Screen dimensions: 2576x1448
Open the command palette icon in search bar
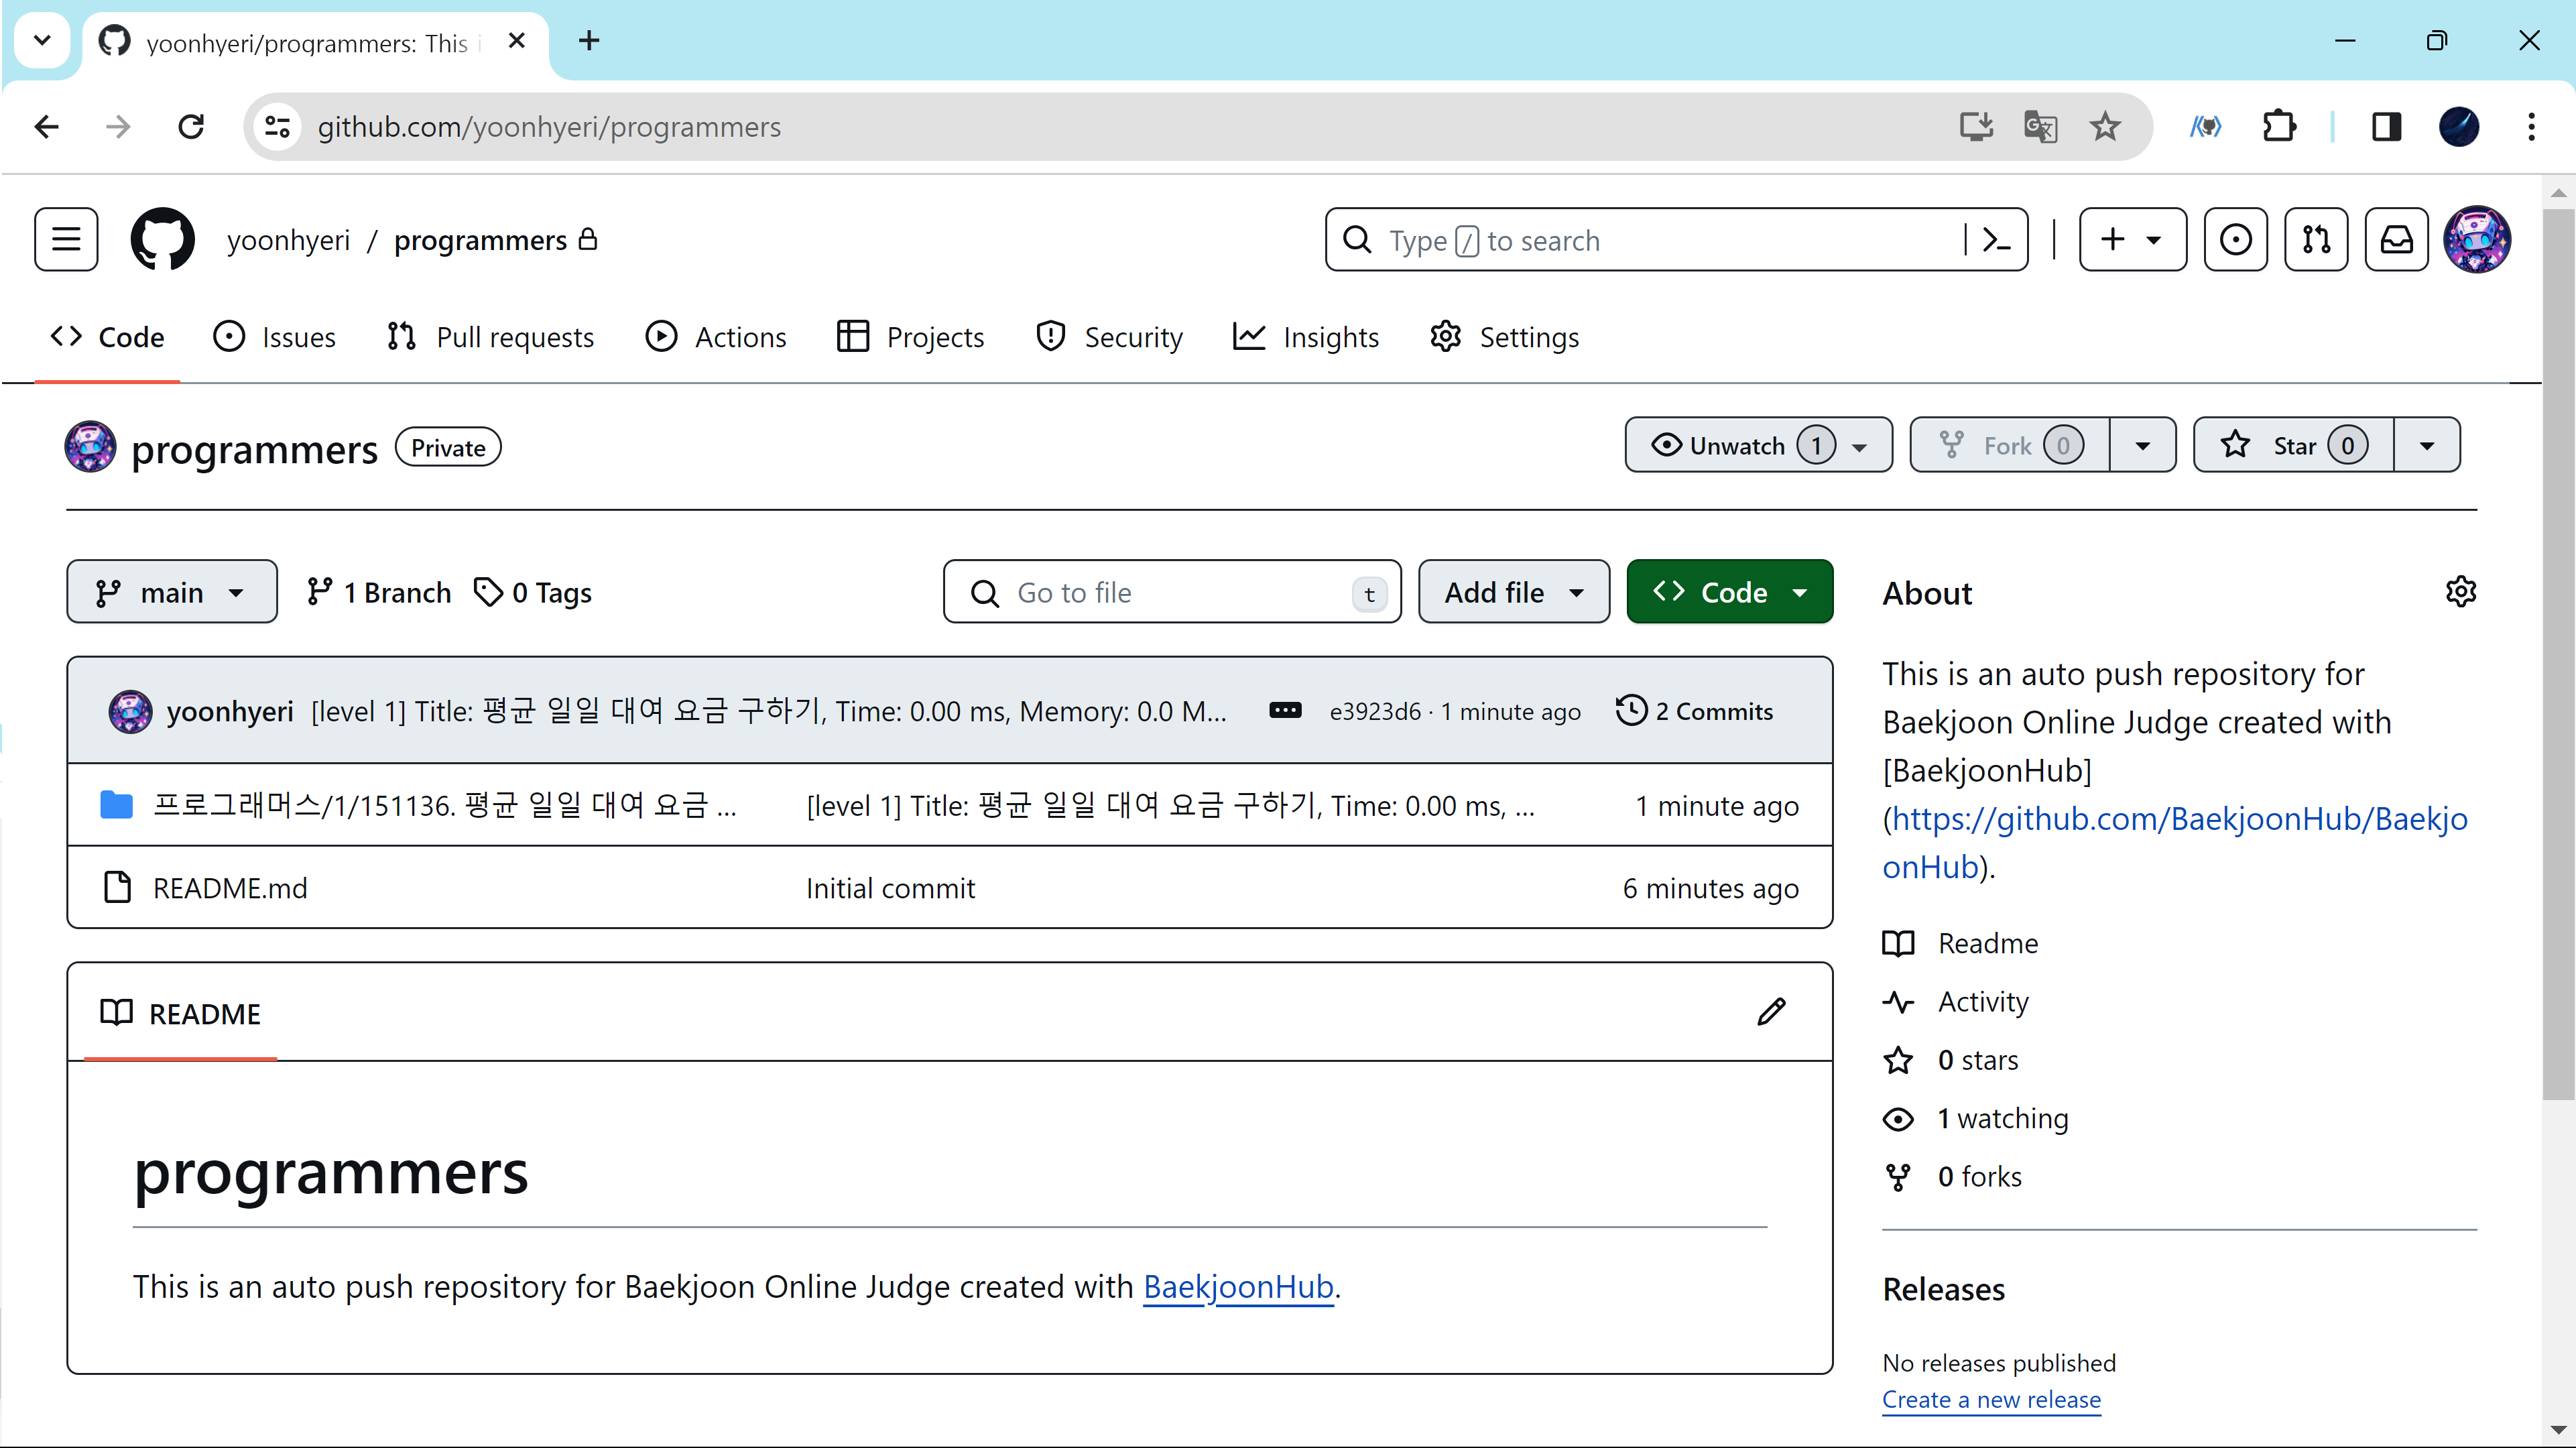[x=1996, y=240]
